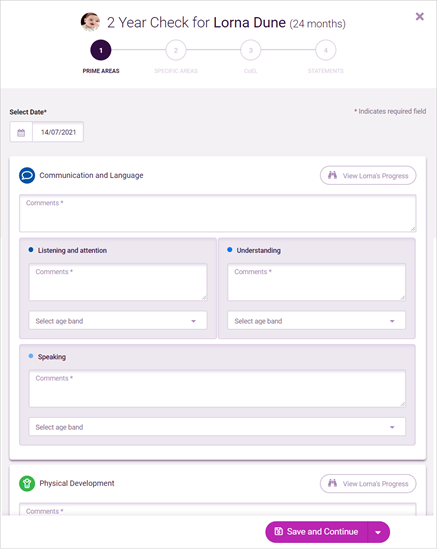Image resolution: width=437 pixels, height=549 pixels.
Task: Click Save and Continue button
Action: point(317,532)
